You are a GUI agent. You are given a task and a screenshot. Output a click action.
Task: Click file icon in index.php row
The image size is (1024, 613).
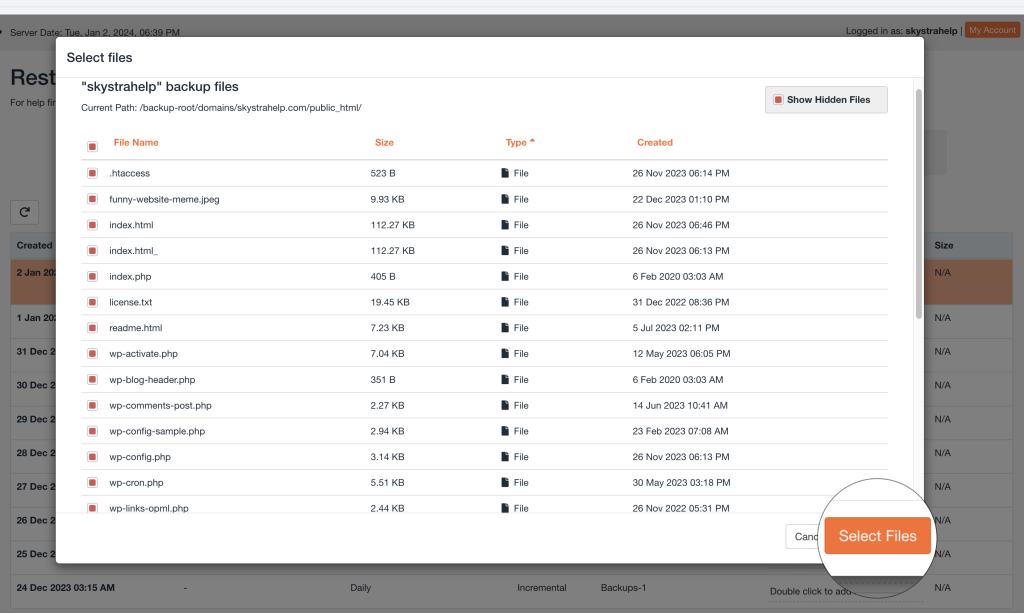coord(505,276)
